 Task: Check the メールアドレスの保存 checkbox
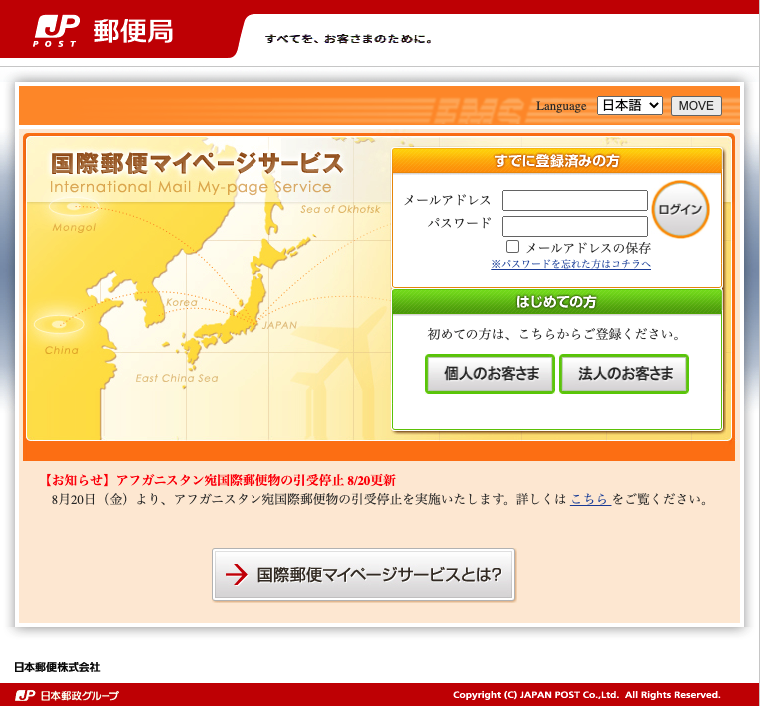[x=512, y=247]
